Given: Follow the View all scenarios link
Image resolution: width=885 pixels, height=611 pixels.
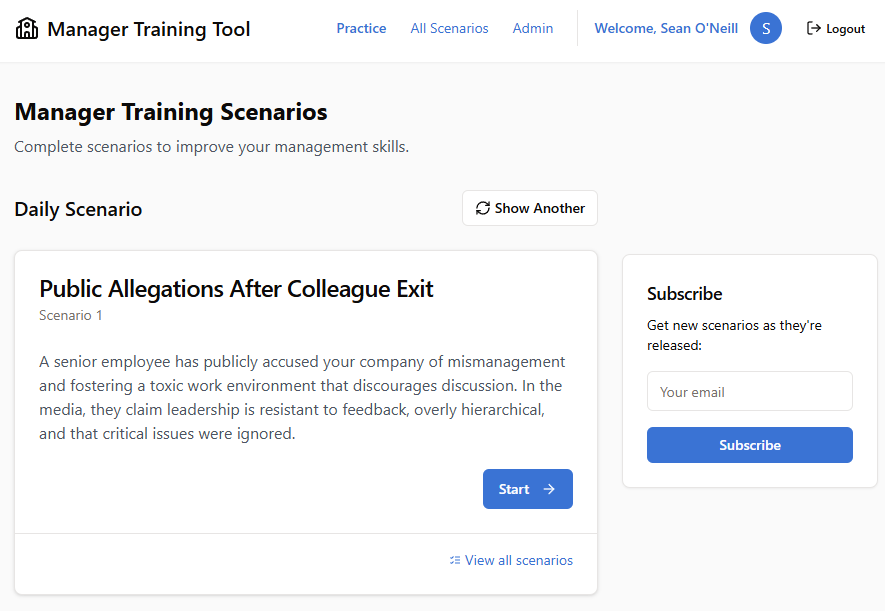Looking at the screenshot, I should 519,560.
